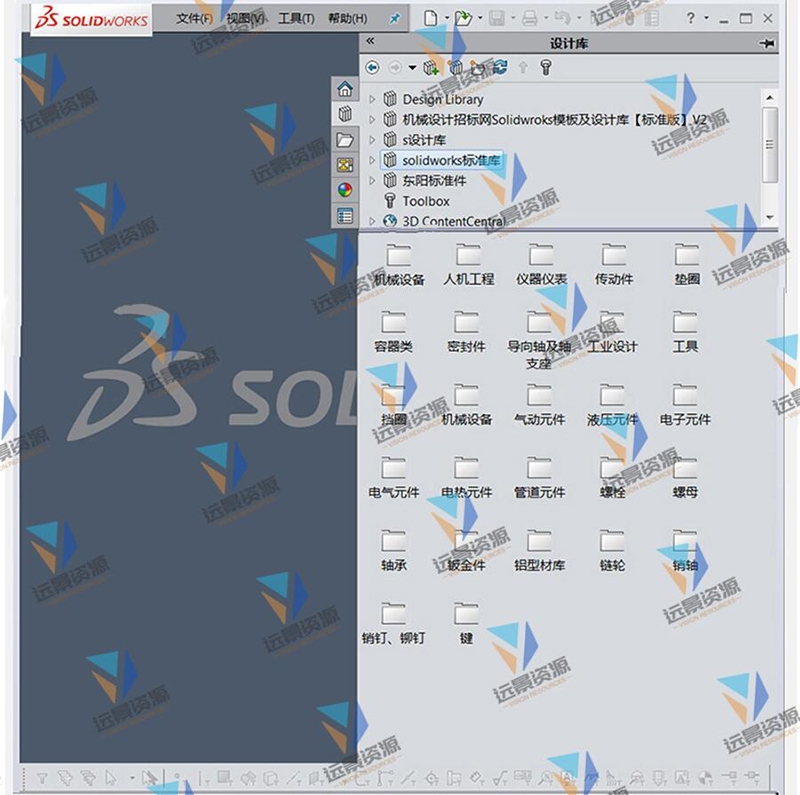Screen dimensions: 800x795
Task: Pin the menu bar in place
Action: [x=394, y=19]
